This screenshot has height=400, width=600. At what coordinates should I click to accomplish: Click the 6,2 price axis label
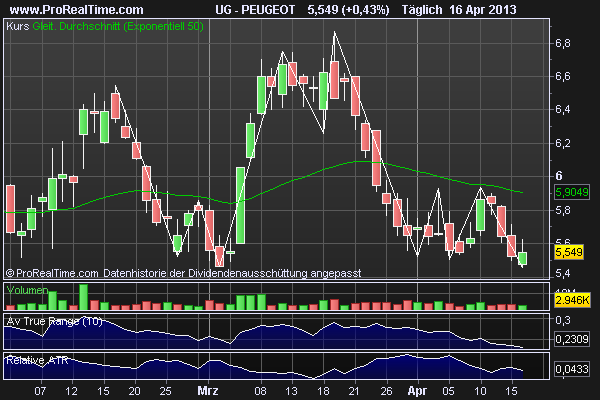[562, 143]
